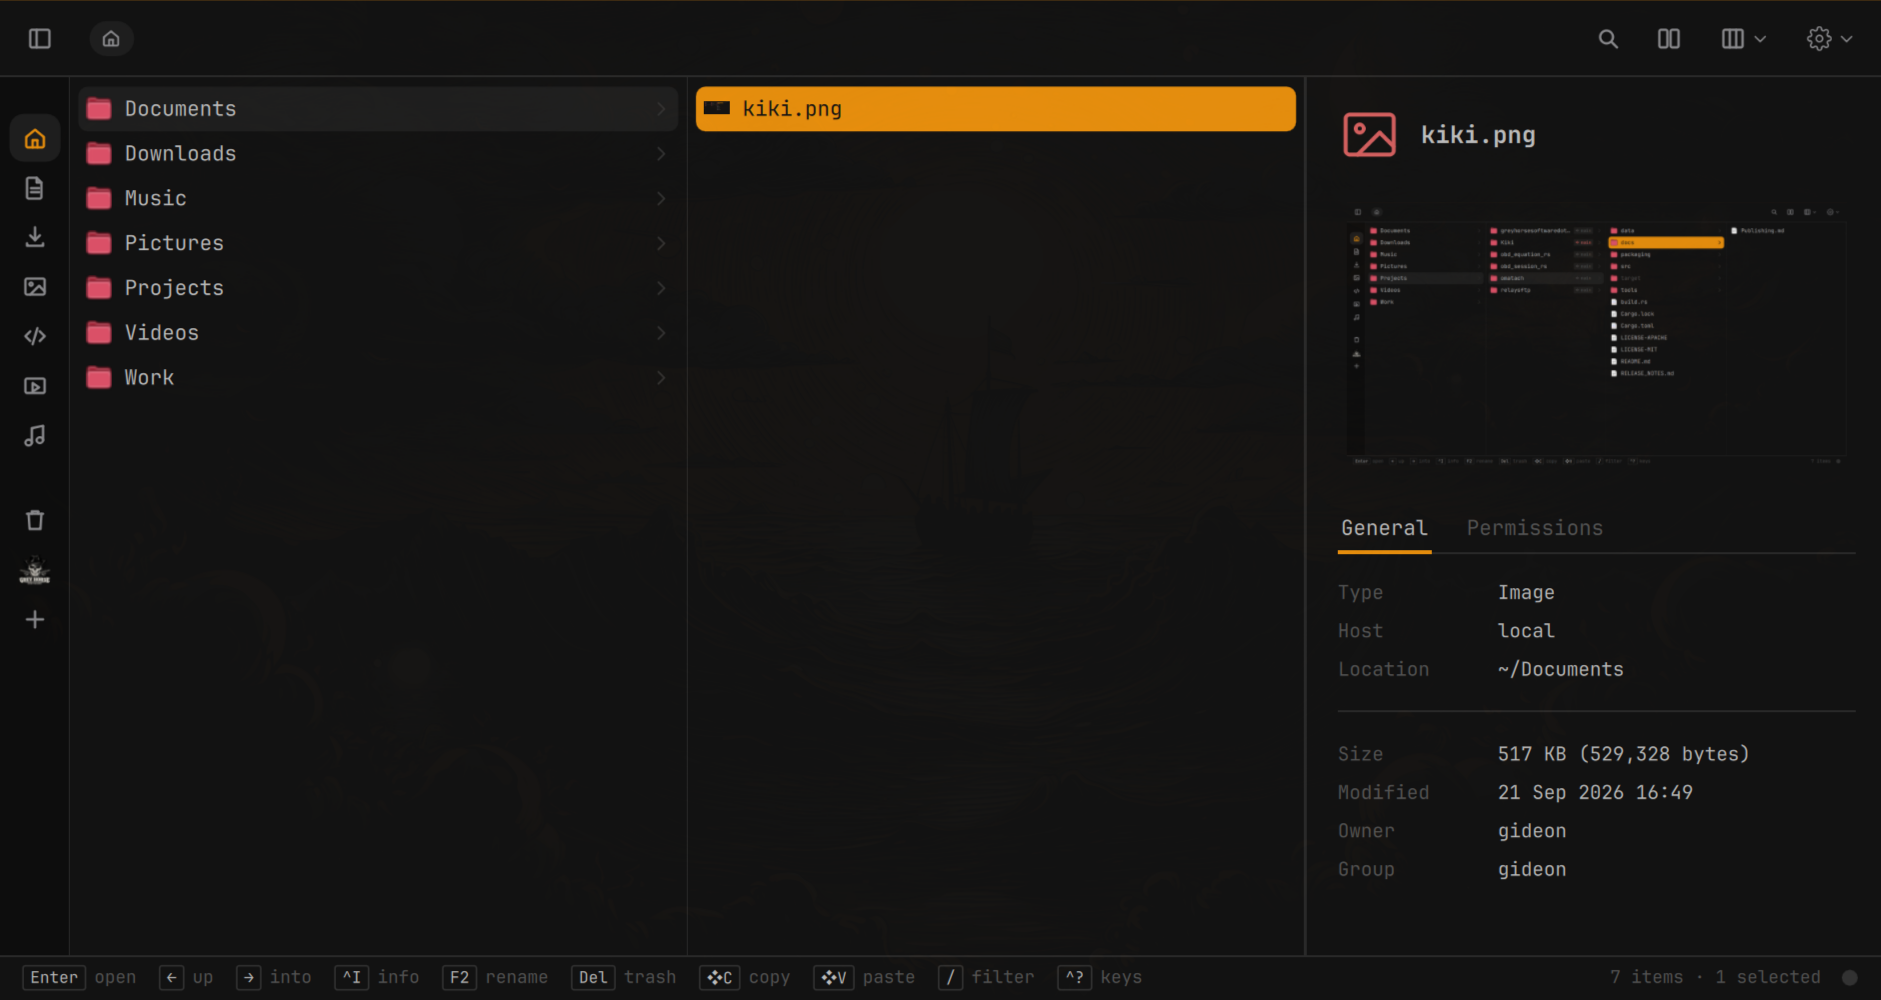The image size is (1881, 1000).
Task: Click the home breadcrumb button
Action: click(111, 39)
